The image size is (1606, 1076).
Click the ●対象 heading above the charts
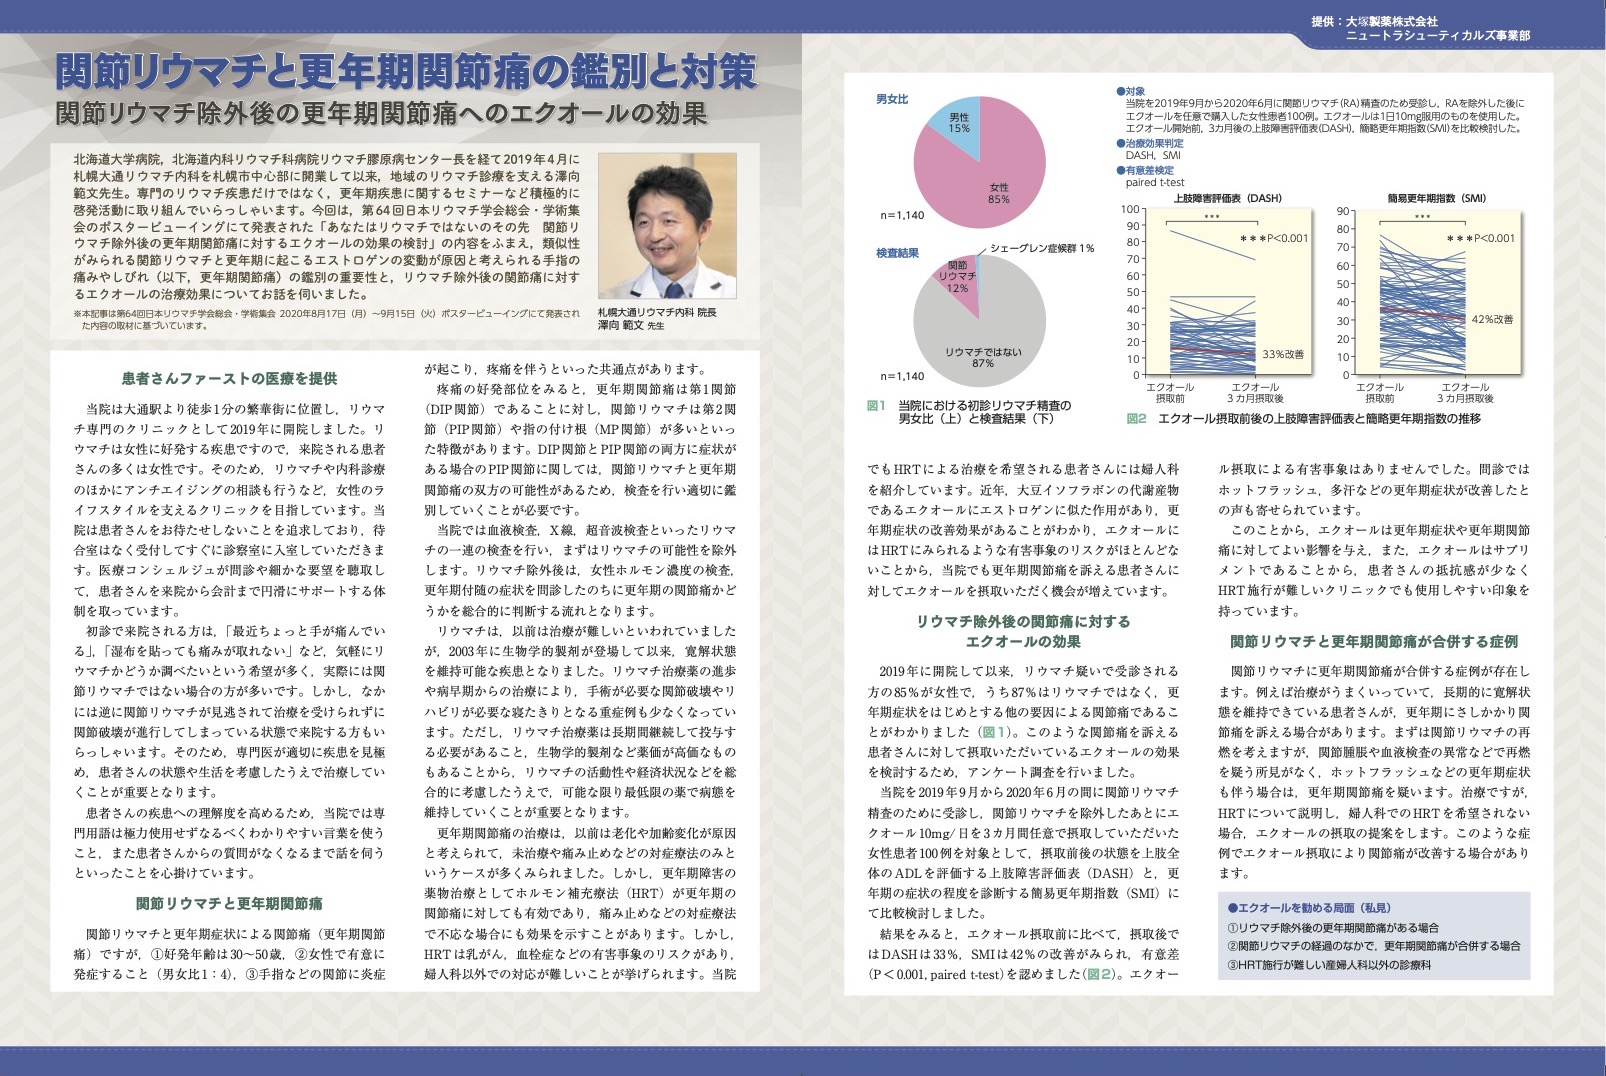pyautogui.click(x=1130, y=91)
